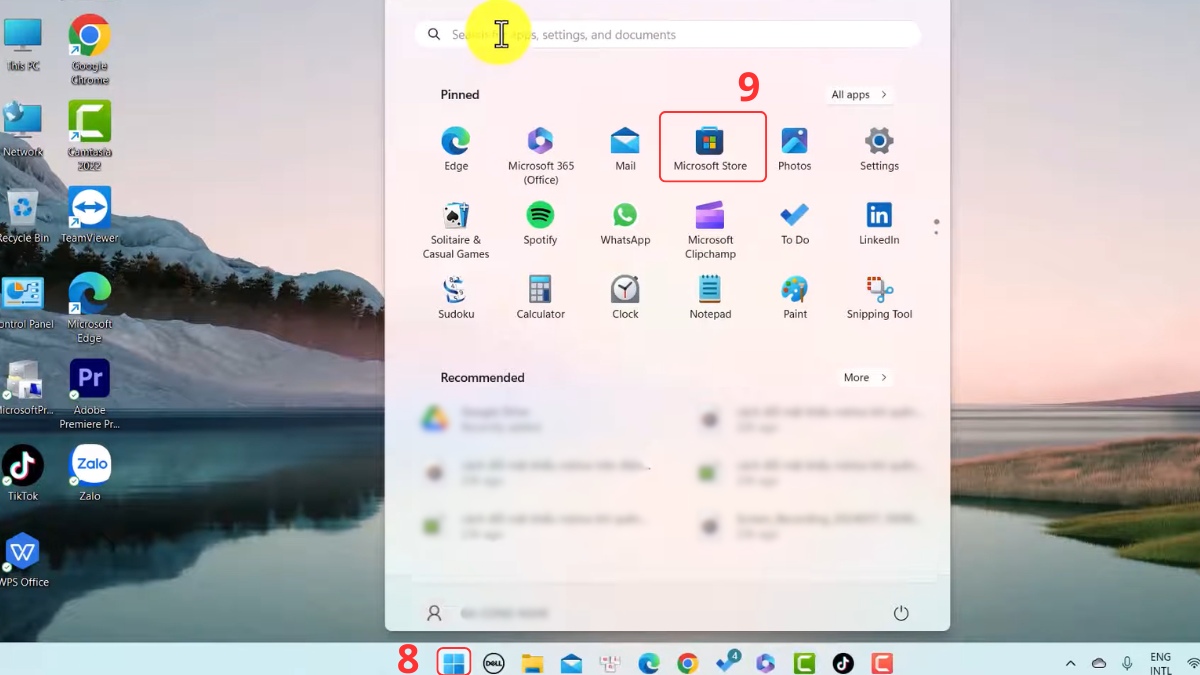Click the power button in Start menu
This screenshot has height=675, width=1200.
(901, 613)
